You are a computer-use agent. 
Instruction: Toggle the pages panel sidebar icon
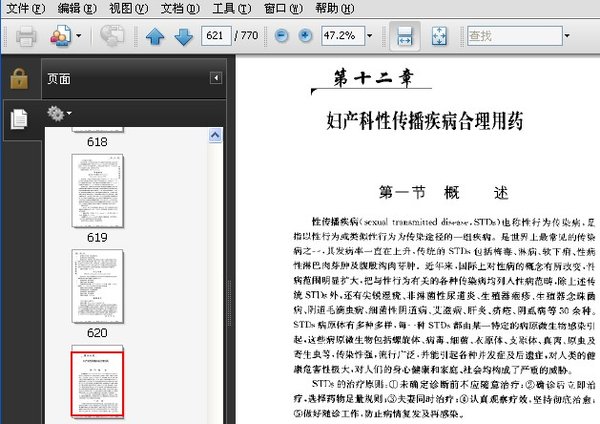point(19,119)
